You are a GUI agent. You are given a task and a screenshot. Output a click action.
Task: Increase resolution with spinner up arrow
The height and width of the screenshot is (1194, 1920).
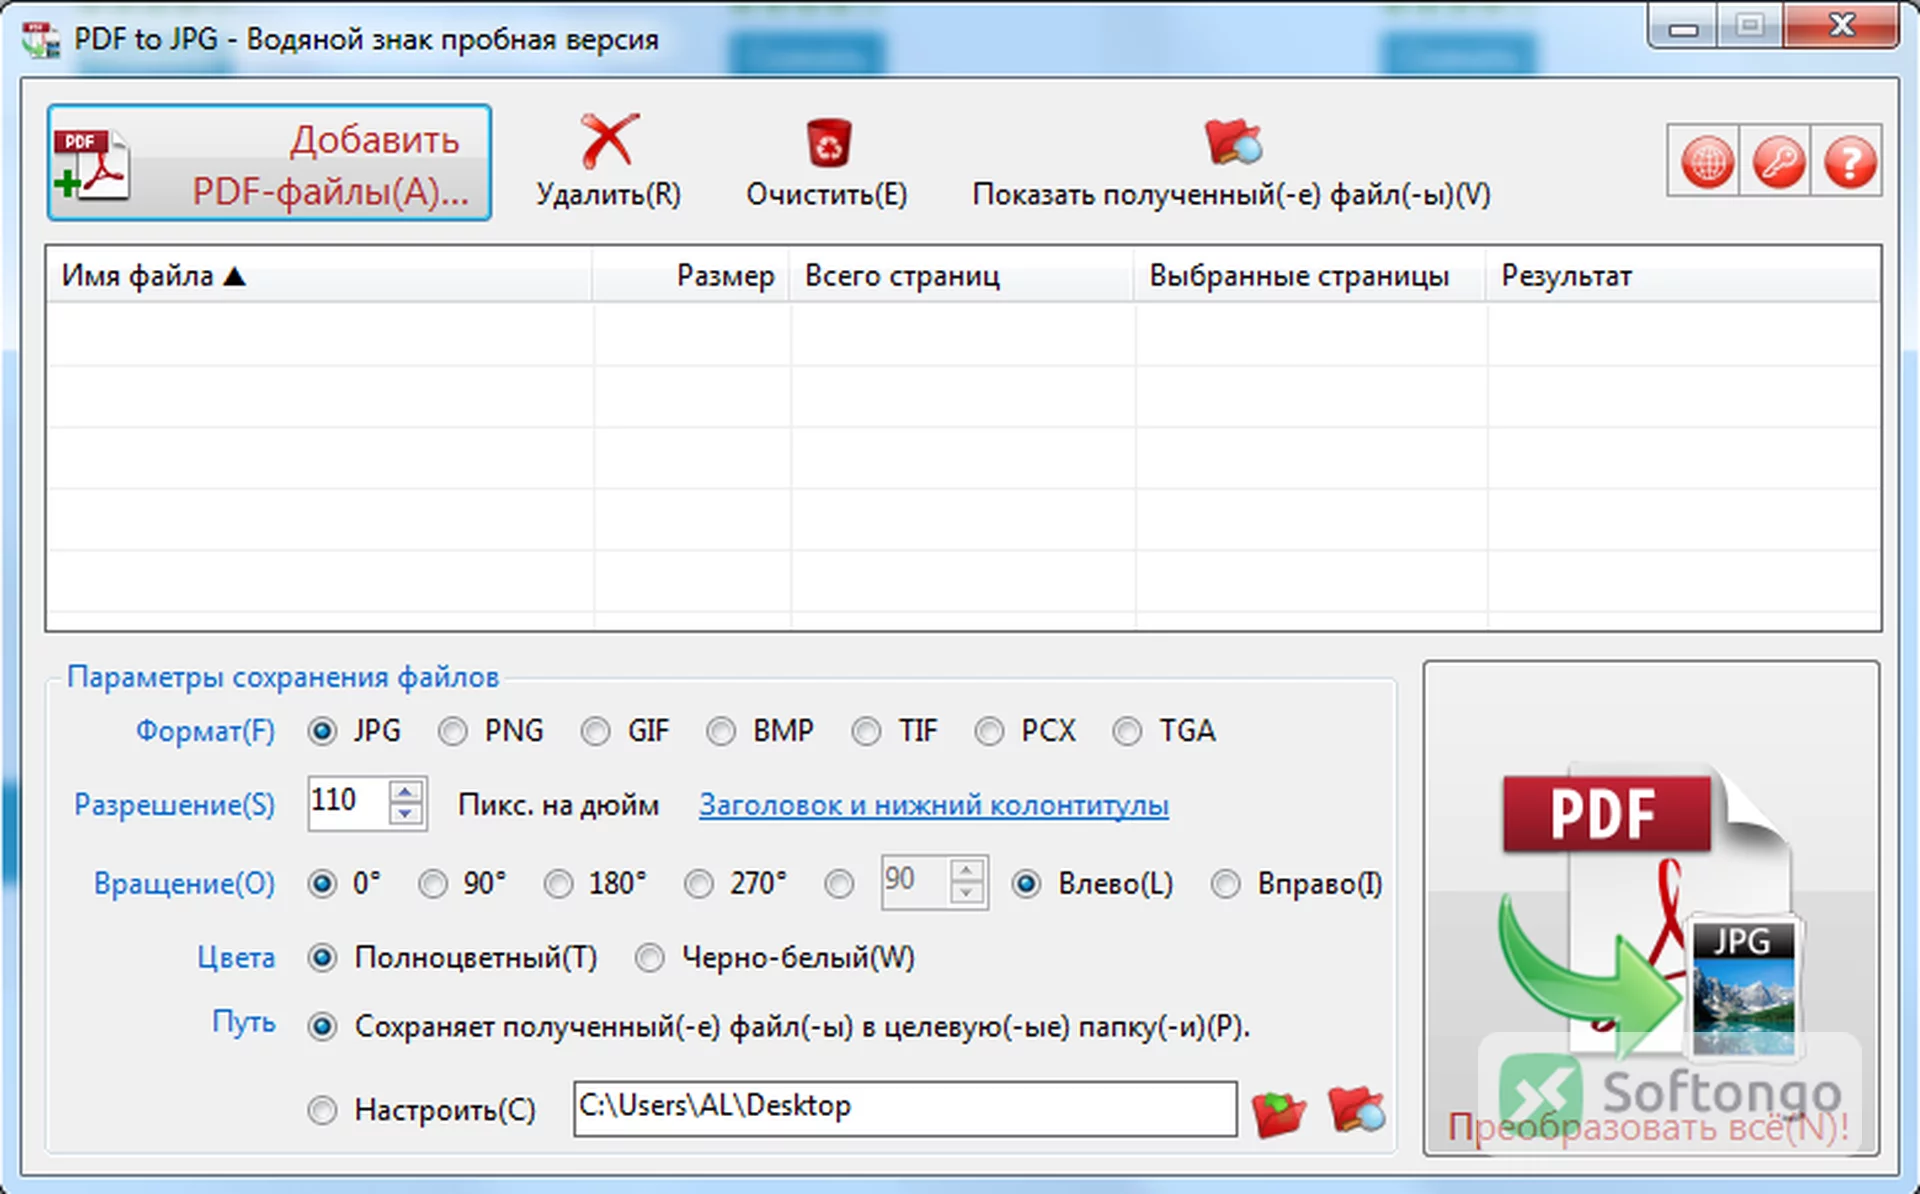pos(405,792)
